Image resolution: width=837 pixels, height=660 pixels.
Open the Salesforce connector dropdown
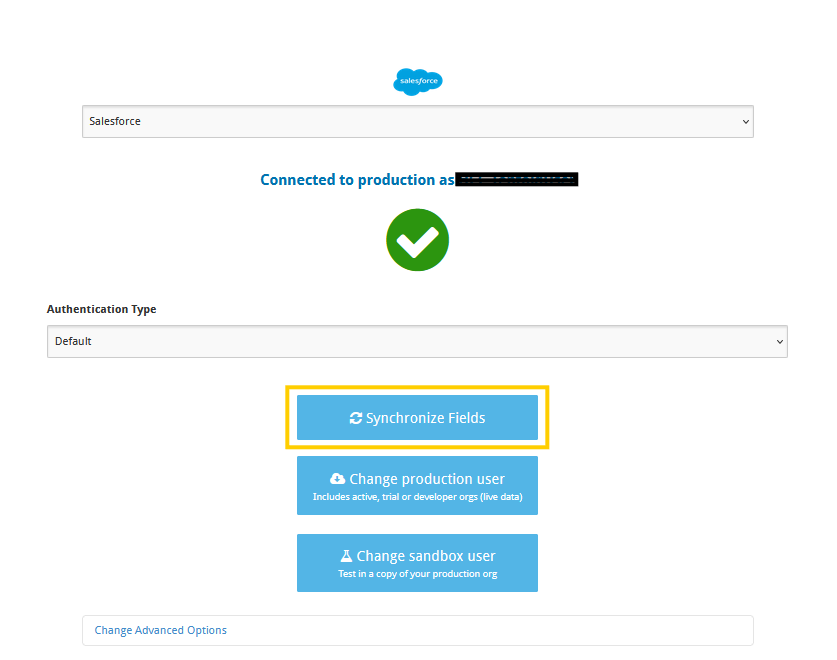pos(417,121)
